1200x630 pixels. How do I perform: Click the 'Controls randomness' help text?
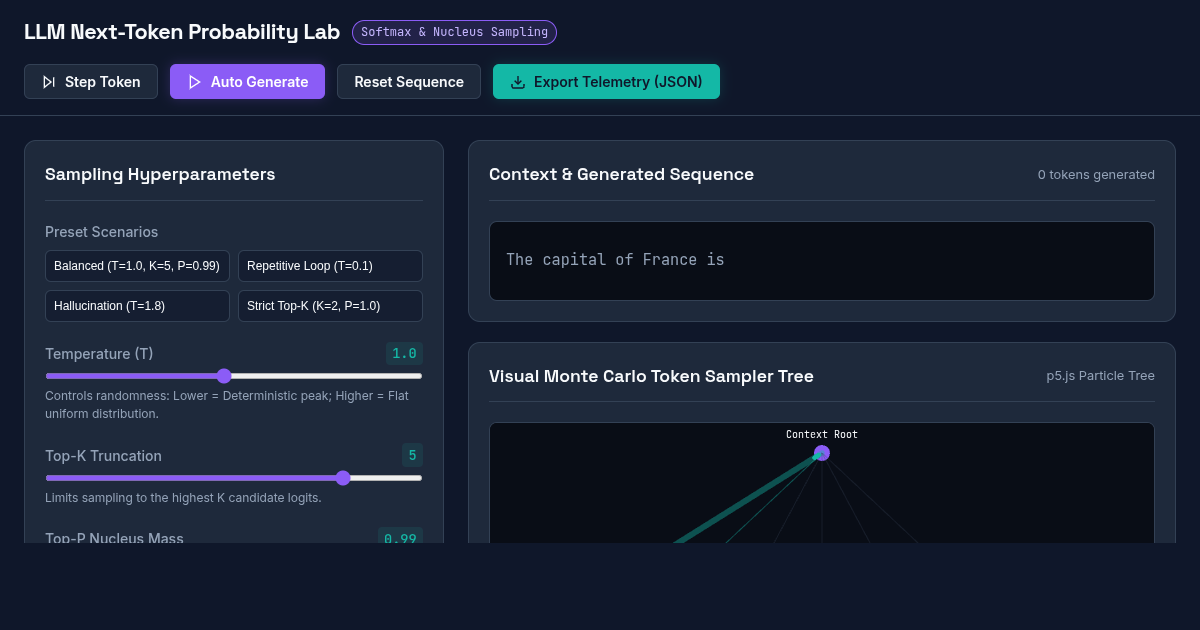tap(227, 405)
